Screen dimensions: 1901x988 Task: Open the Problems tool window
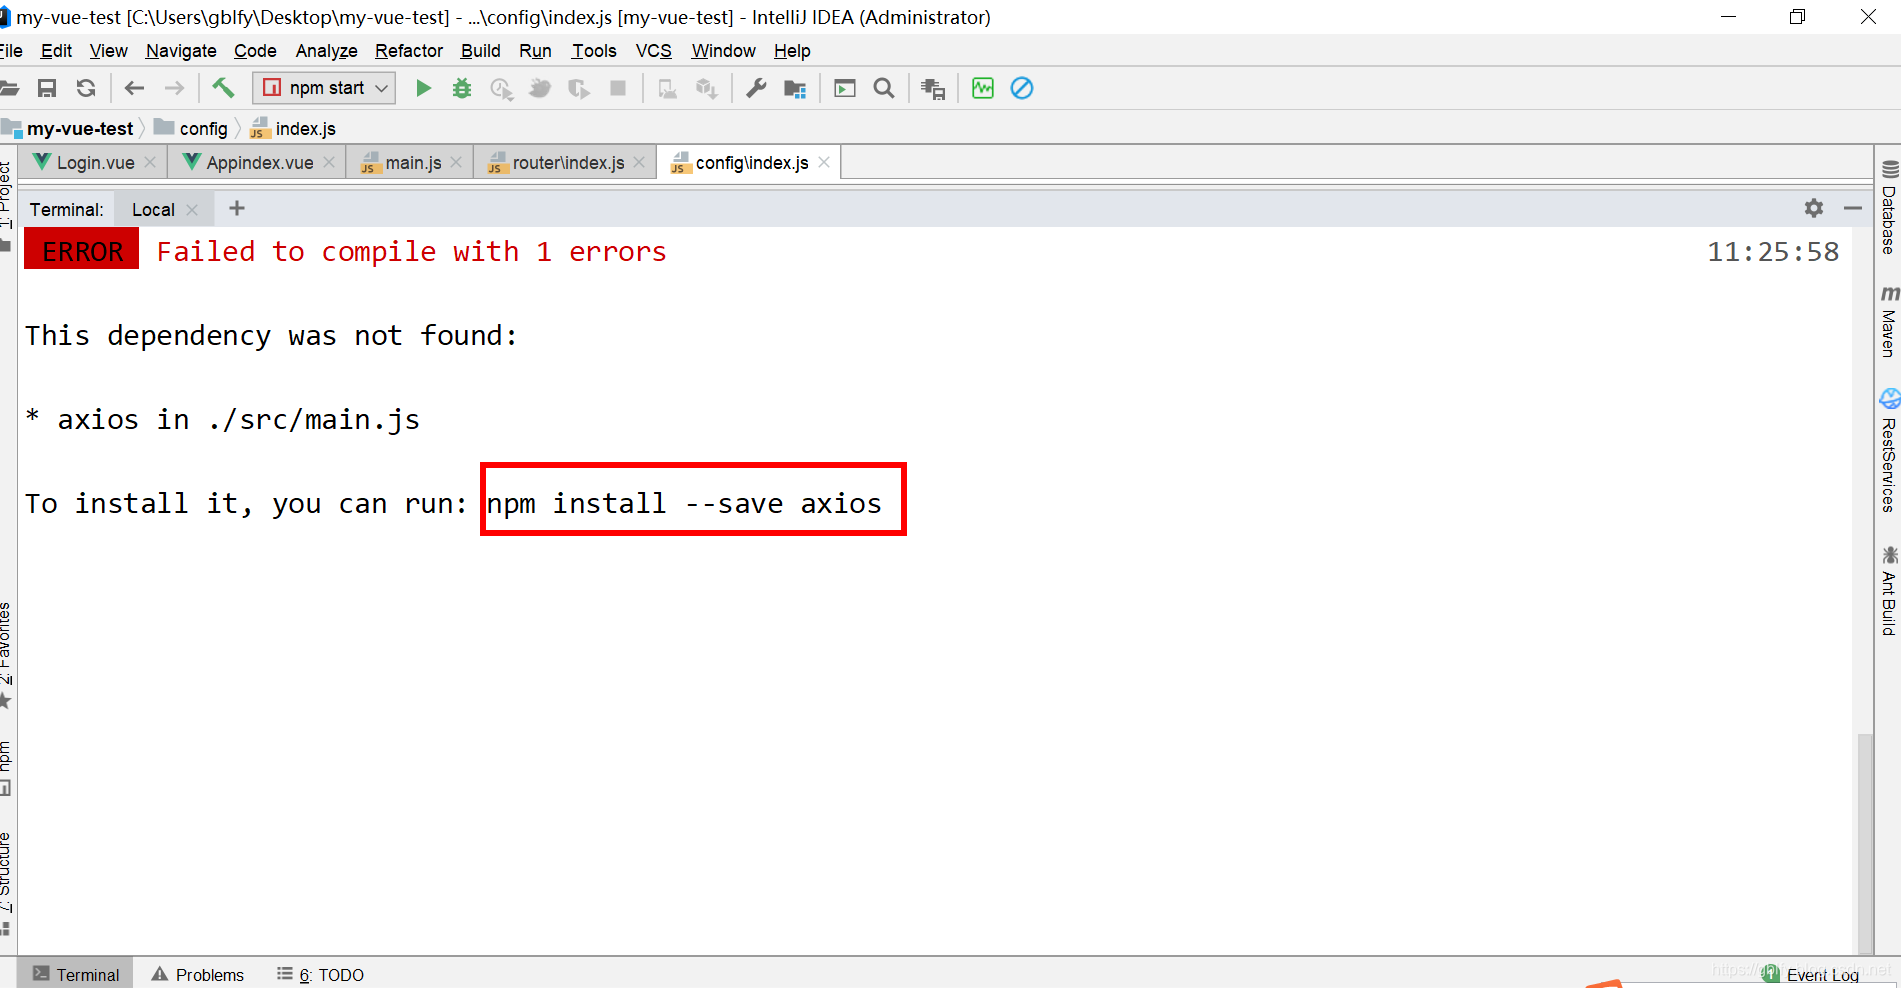click(x=197, y=974)
